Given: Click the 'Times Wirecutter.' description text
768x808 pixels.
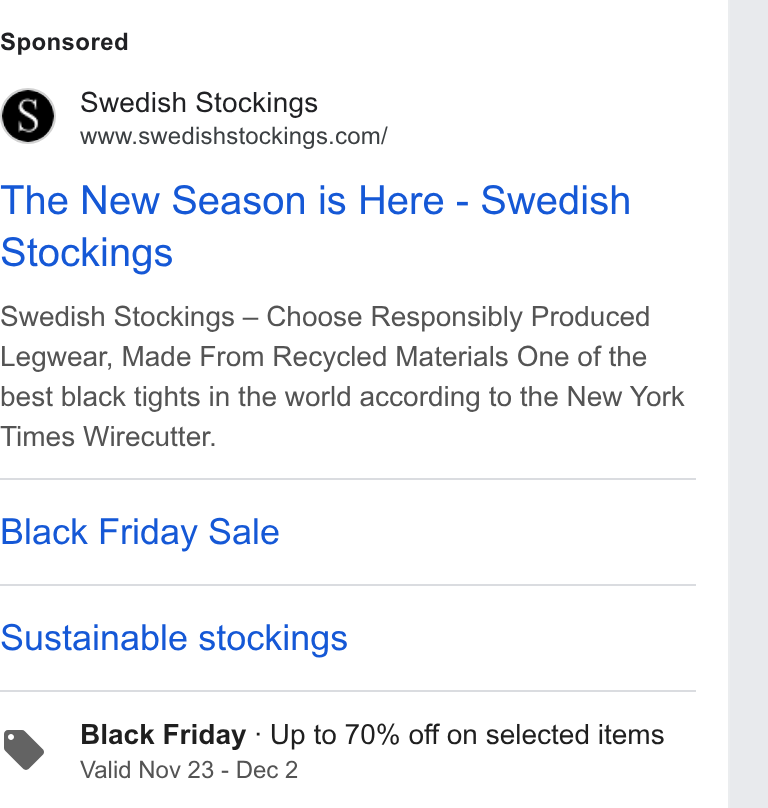Looking at the screenshot, I should tap(108, 437).
